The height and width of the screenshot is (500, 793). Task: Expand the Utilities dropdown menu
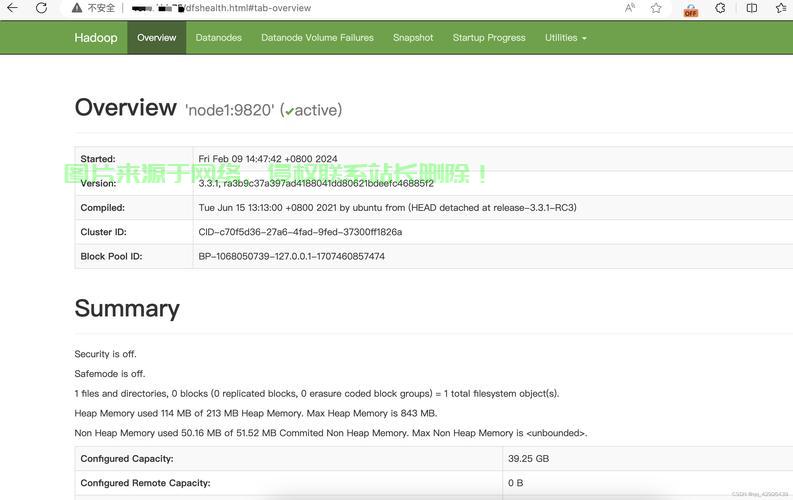(x=565, y=37)
